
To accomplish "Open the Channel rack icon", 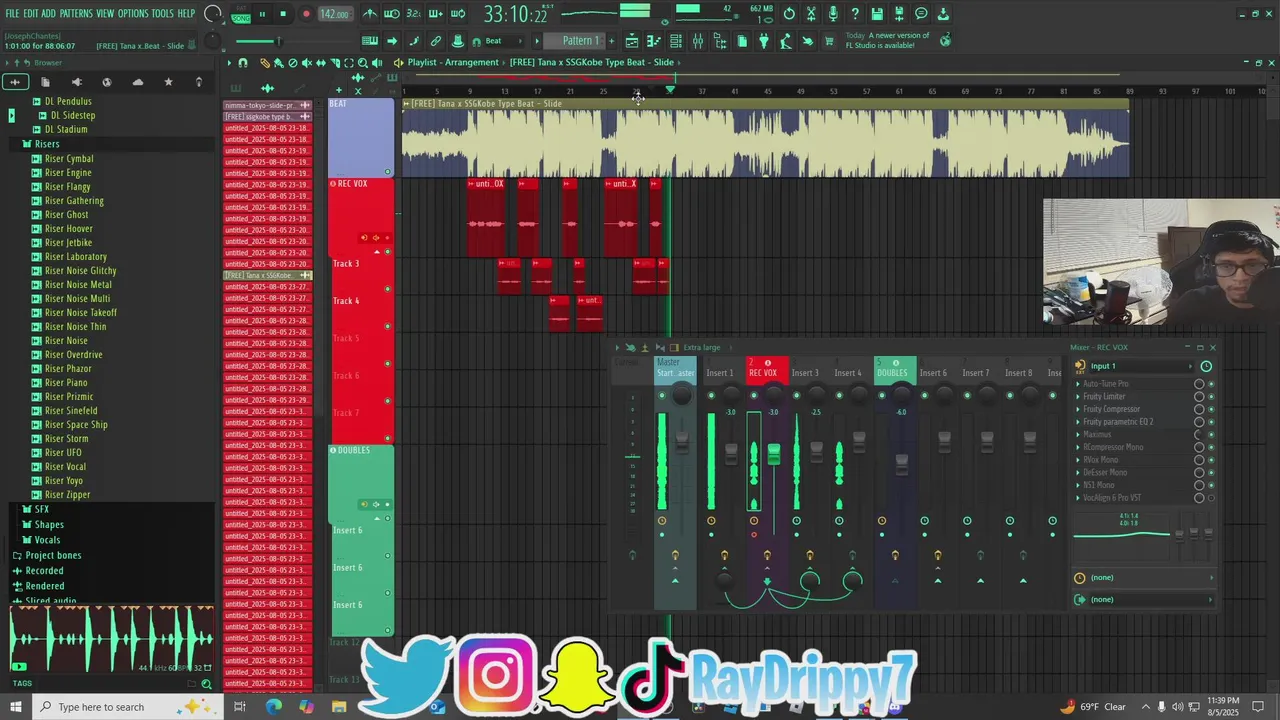I will (675, 41).
